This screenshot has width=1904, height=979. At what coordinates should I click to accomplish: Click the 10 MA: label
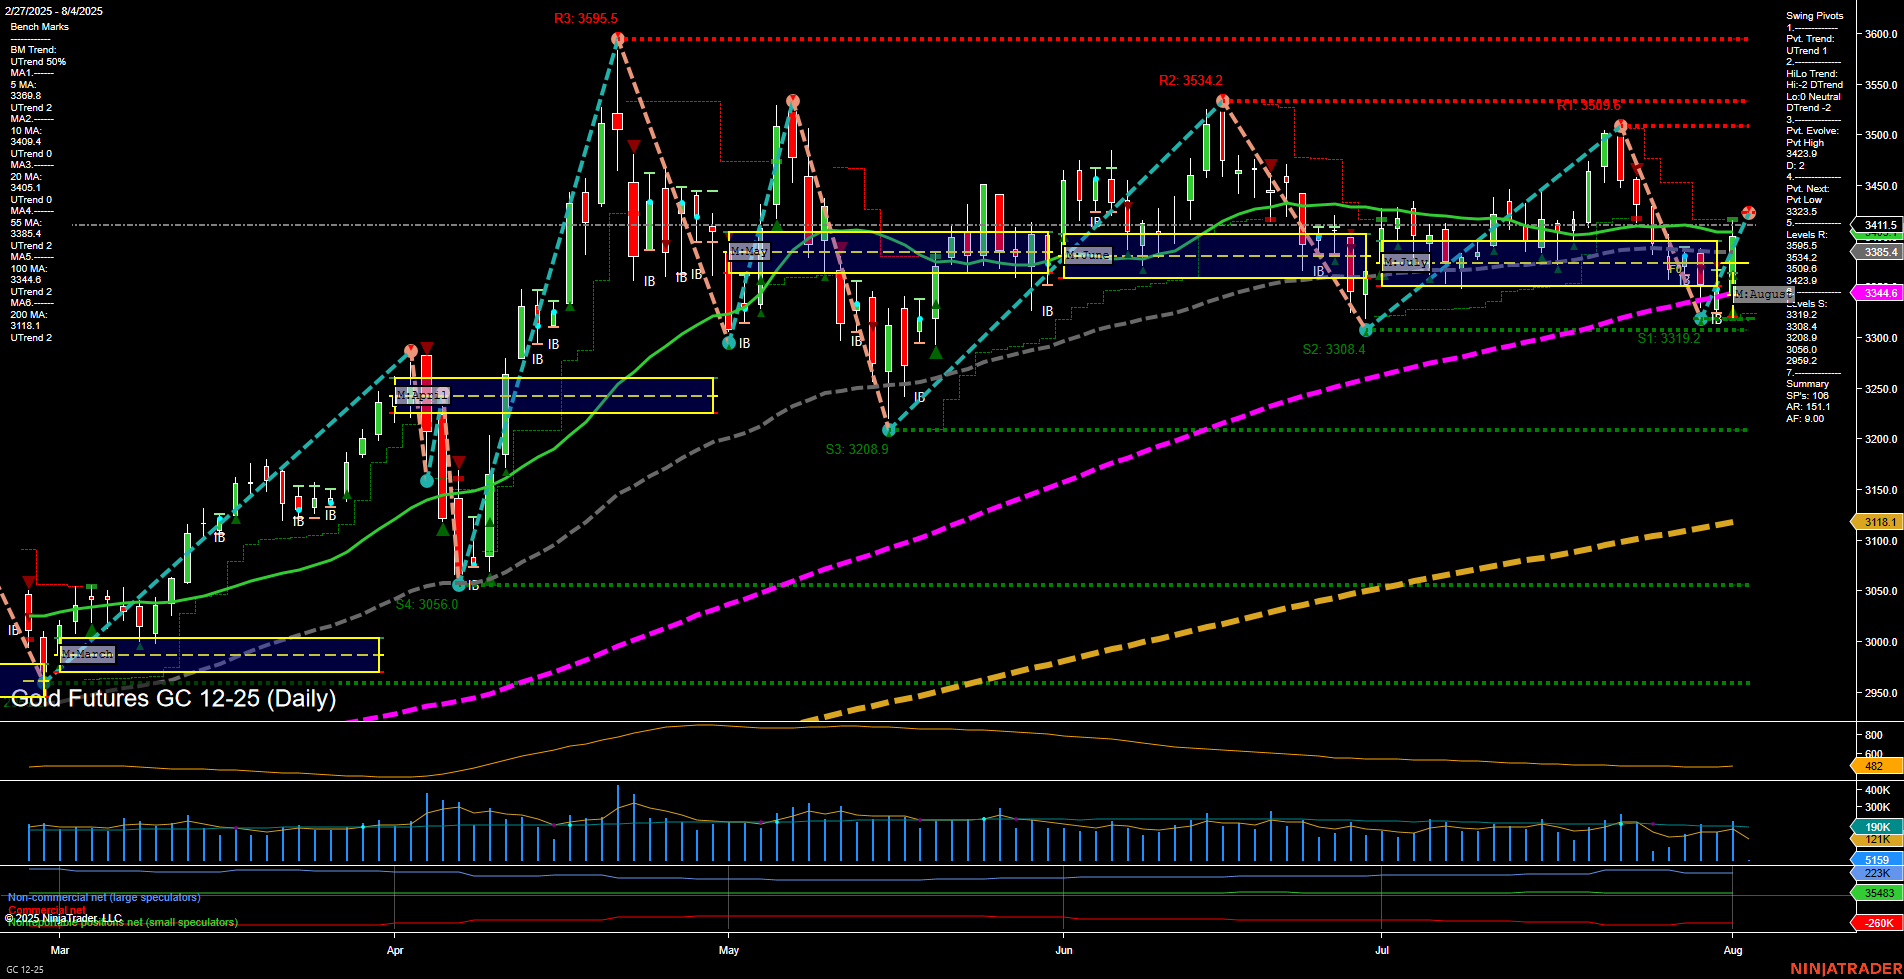(26, 131)
